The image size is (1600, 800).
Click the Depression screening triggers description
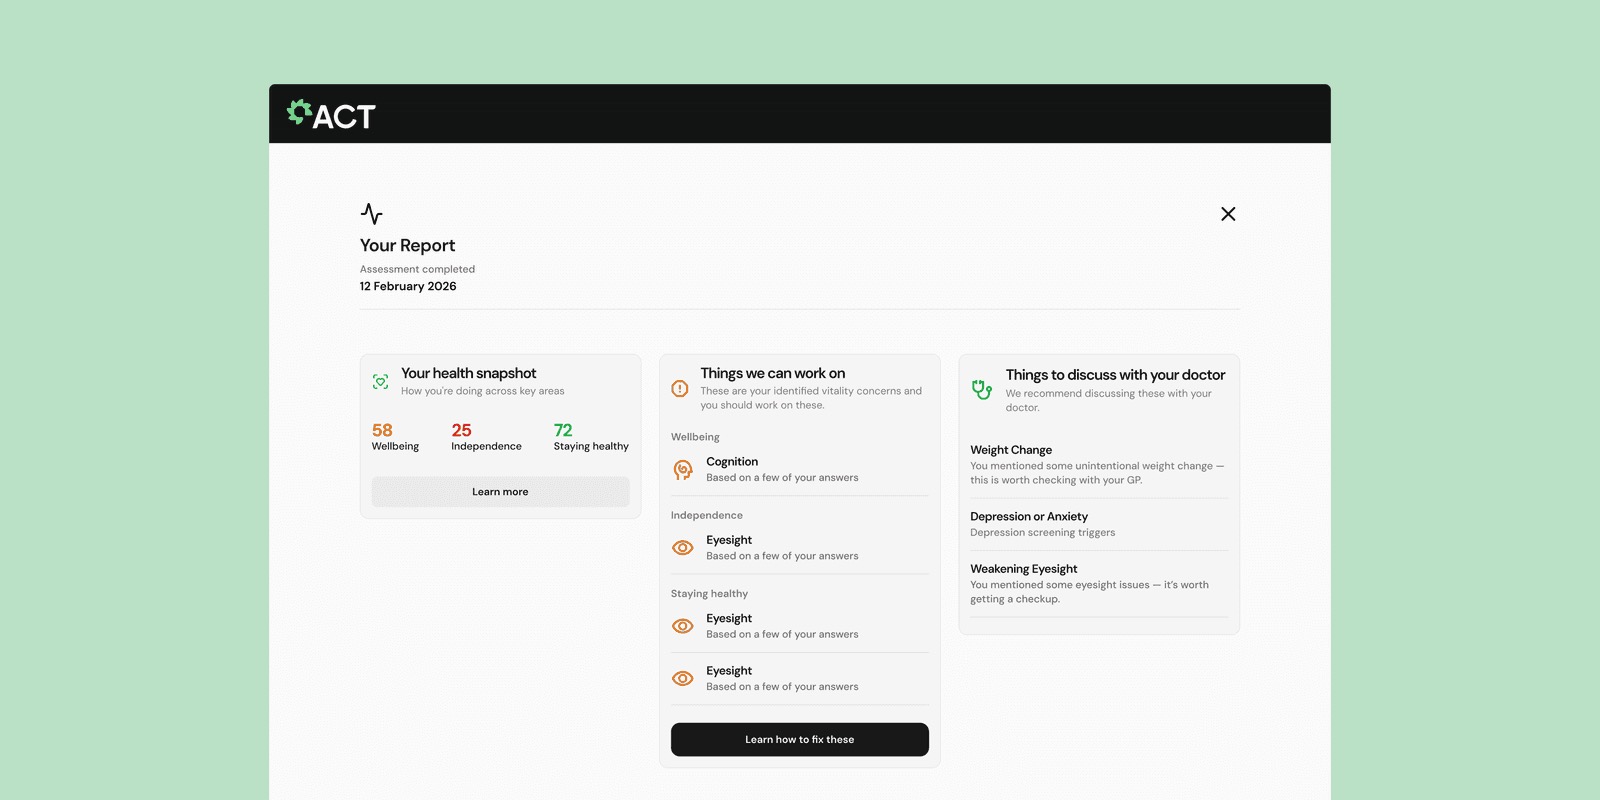tap(1042, 533)
